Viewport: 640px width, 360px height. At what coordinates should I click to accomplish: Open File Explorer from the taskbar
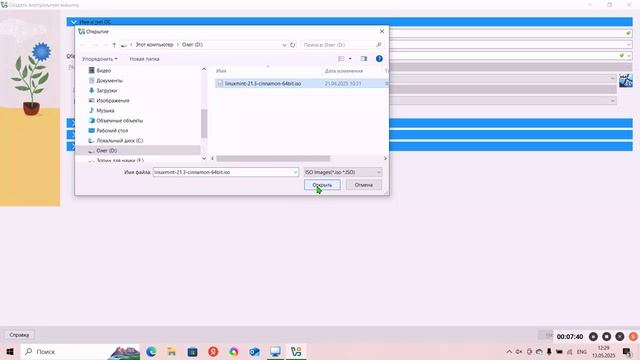172,351
